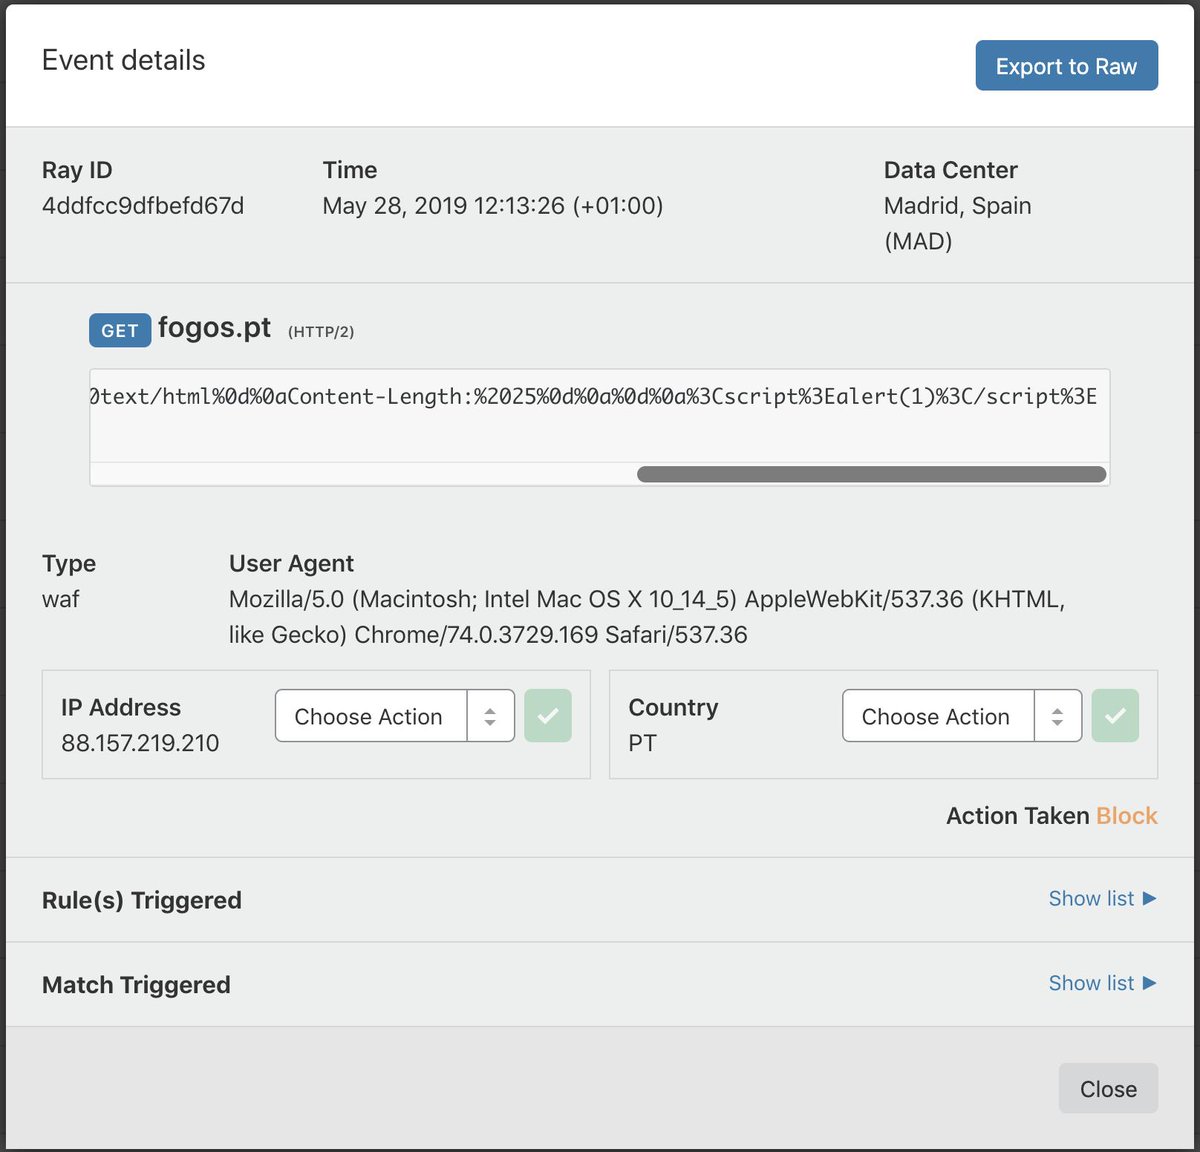The width and height of the screenshot is (1200, 1152).
Task: Confirm Country action with green checkmark
Action: coord(1115,716)
